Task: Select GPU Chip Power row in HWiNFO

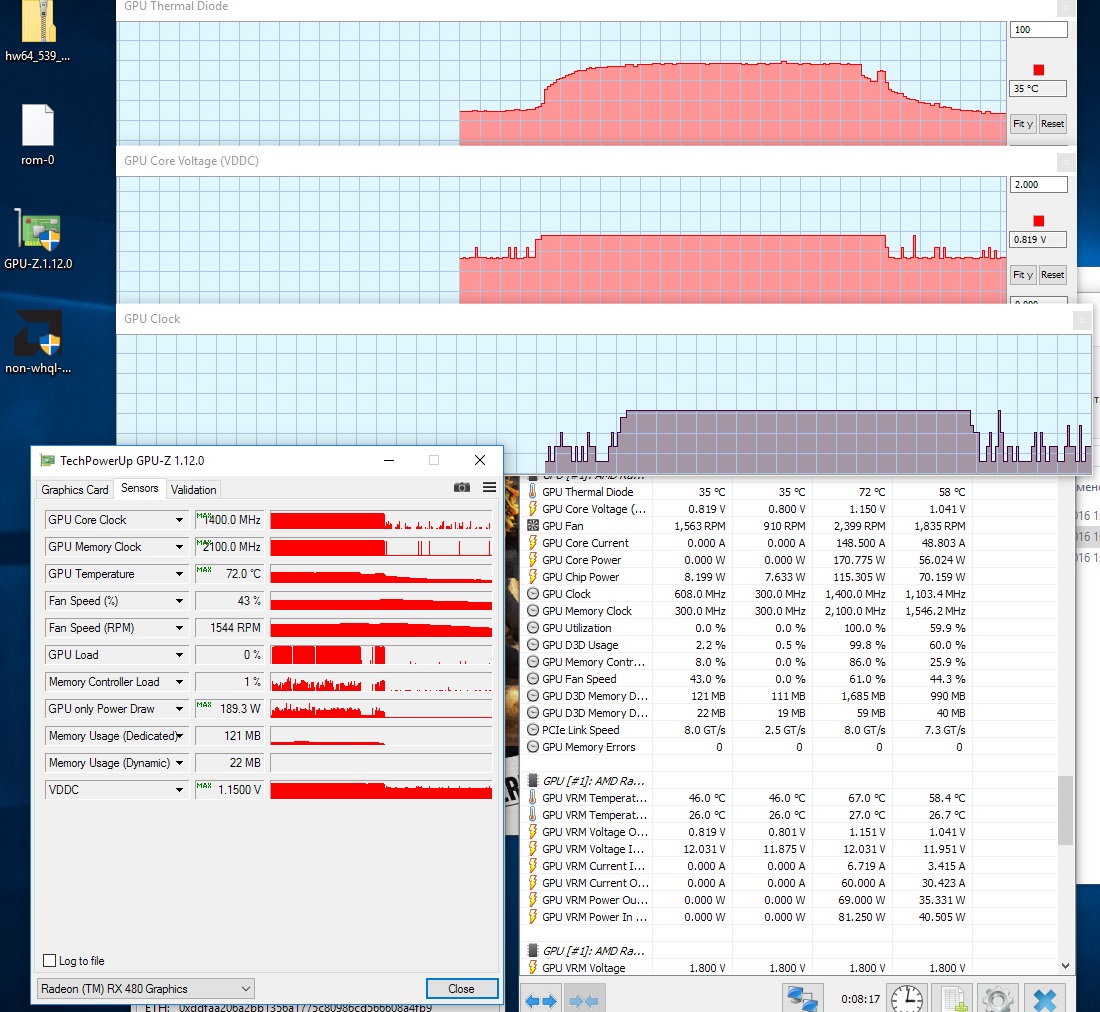Action: click(789, 577)
